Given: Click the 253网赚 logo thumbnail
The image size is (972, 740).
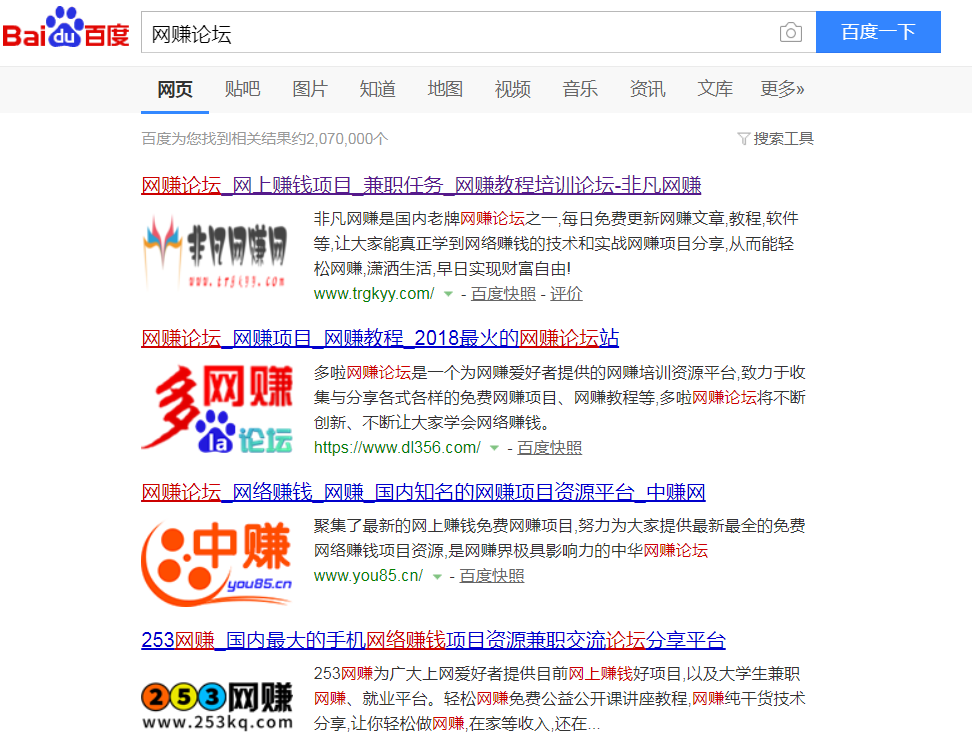Looking at the screenshot, I should (x=217, y=705).
